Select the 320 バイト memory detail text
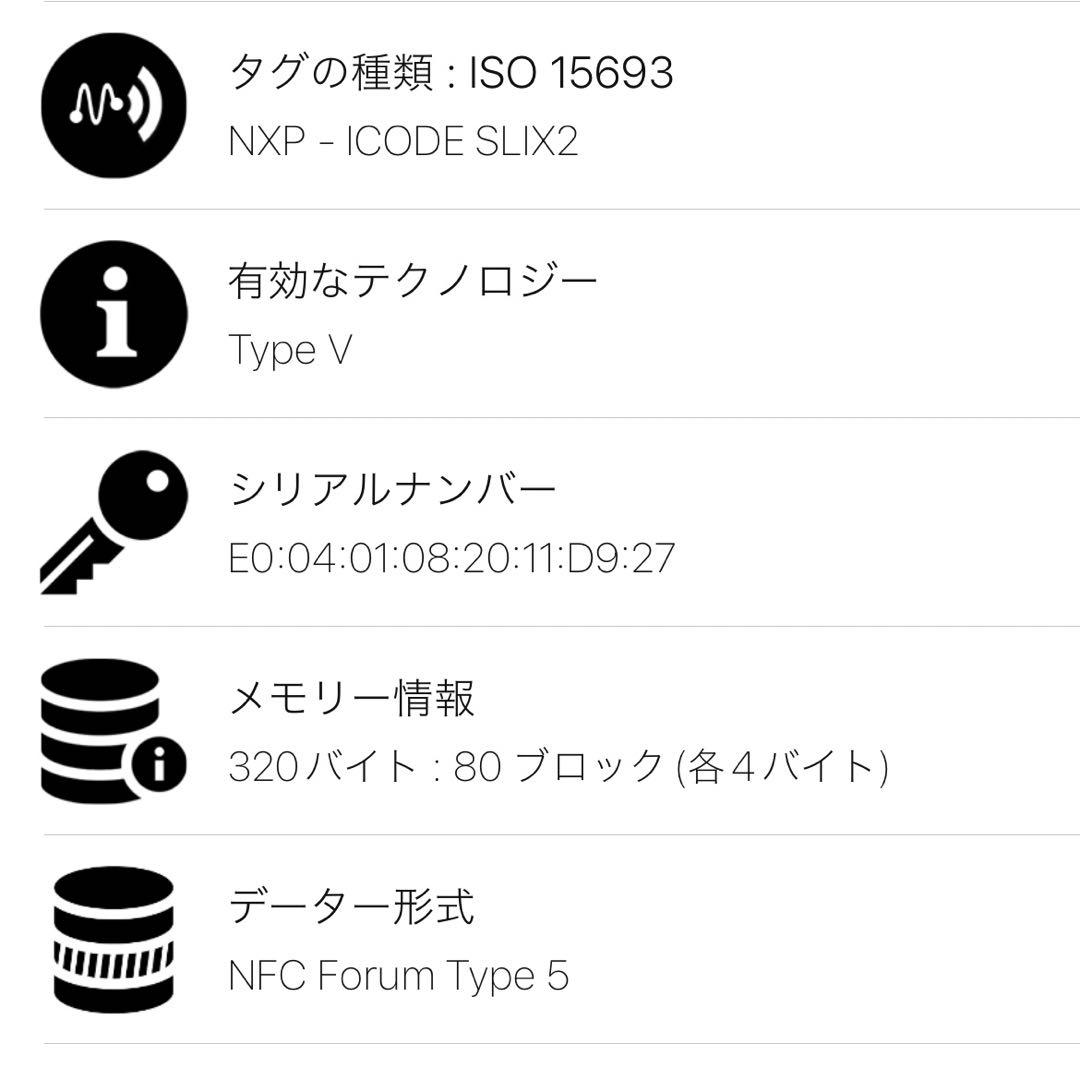1080x1080 pixels. click(x=560, y=765)
